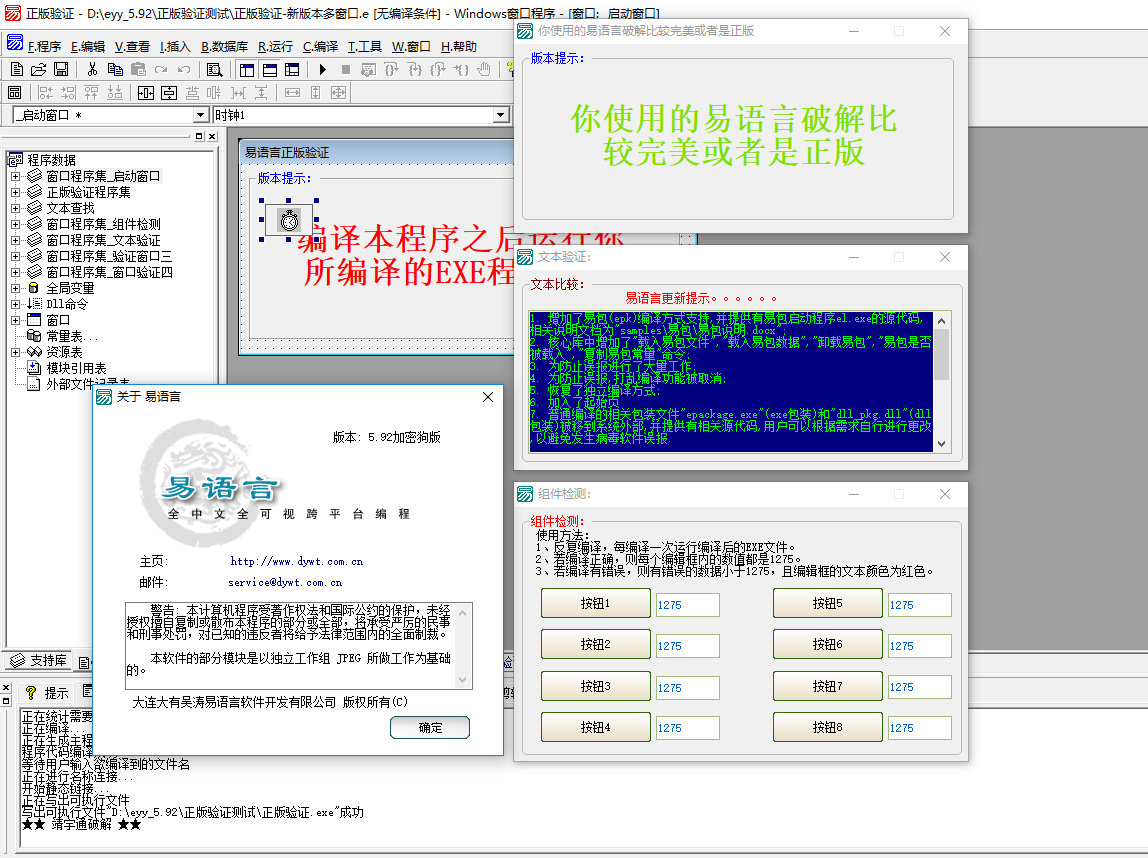Click the down arrow of the 文本验证 scrollbar
The width and height of the screenshot is (1148, 858).
click(942, 444)
